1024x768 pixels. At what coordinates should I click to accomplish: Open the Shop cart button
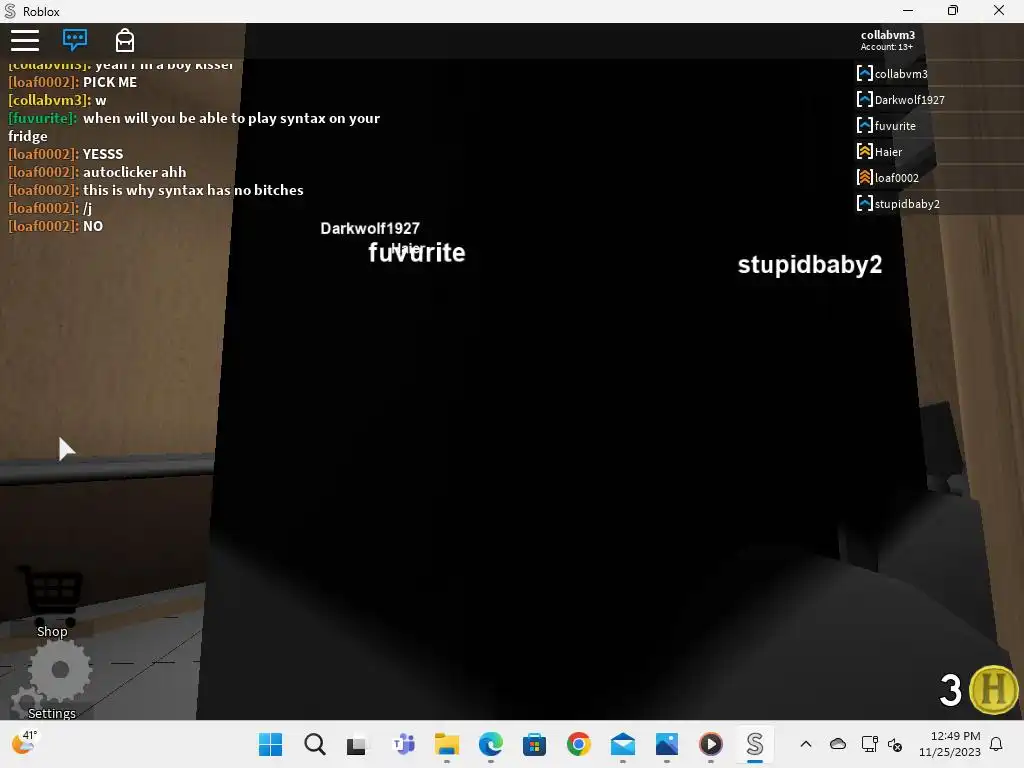(52, 601)
